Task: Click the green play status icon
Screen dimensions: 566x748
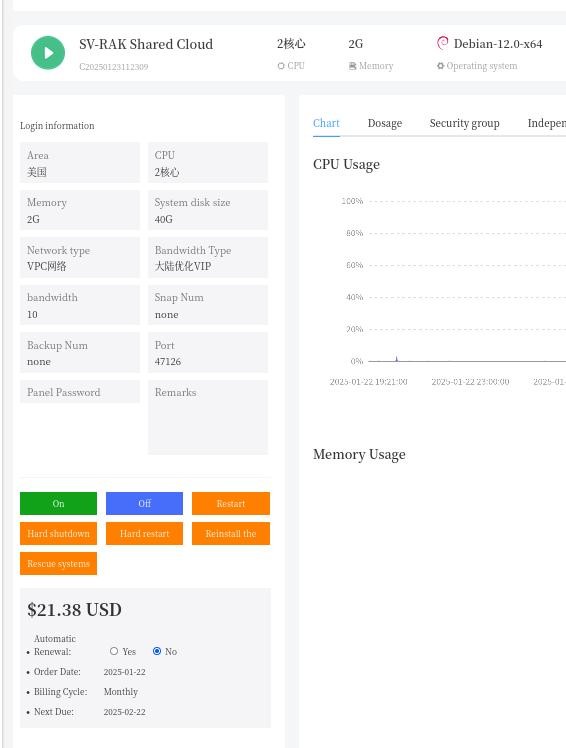Action: click(x=48, y=52)
